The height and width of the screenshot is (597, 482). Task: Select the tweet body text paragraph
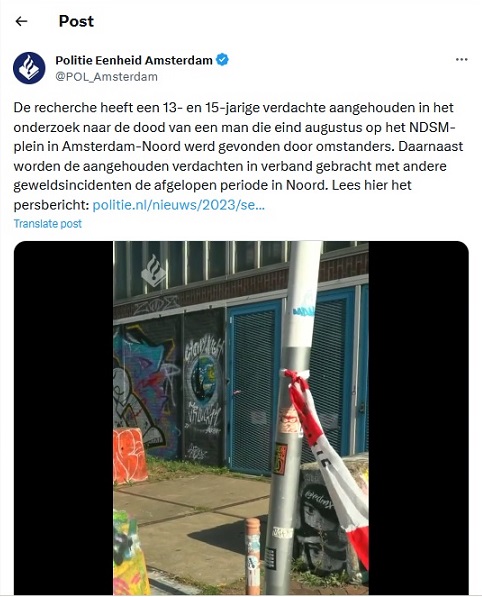[x=238, y=156]
